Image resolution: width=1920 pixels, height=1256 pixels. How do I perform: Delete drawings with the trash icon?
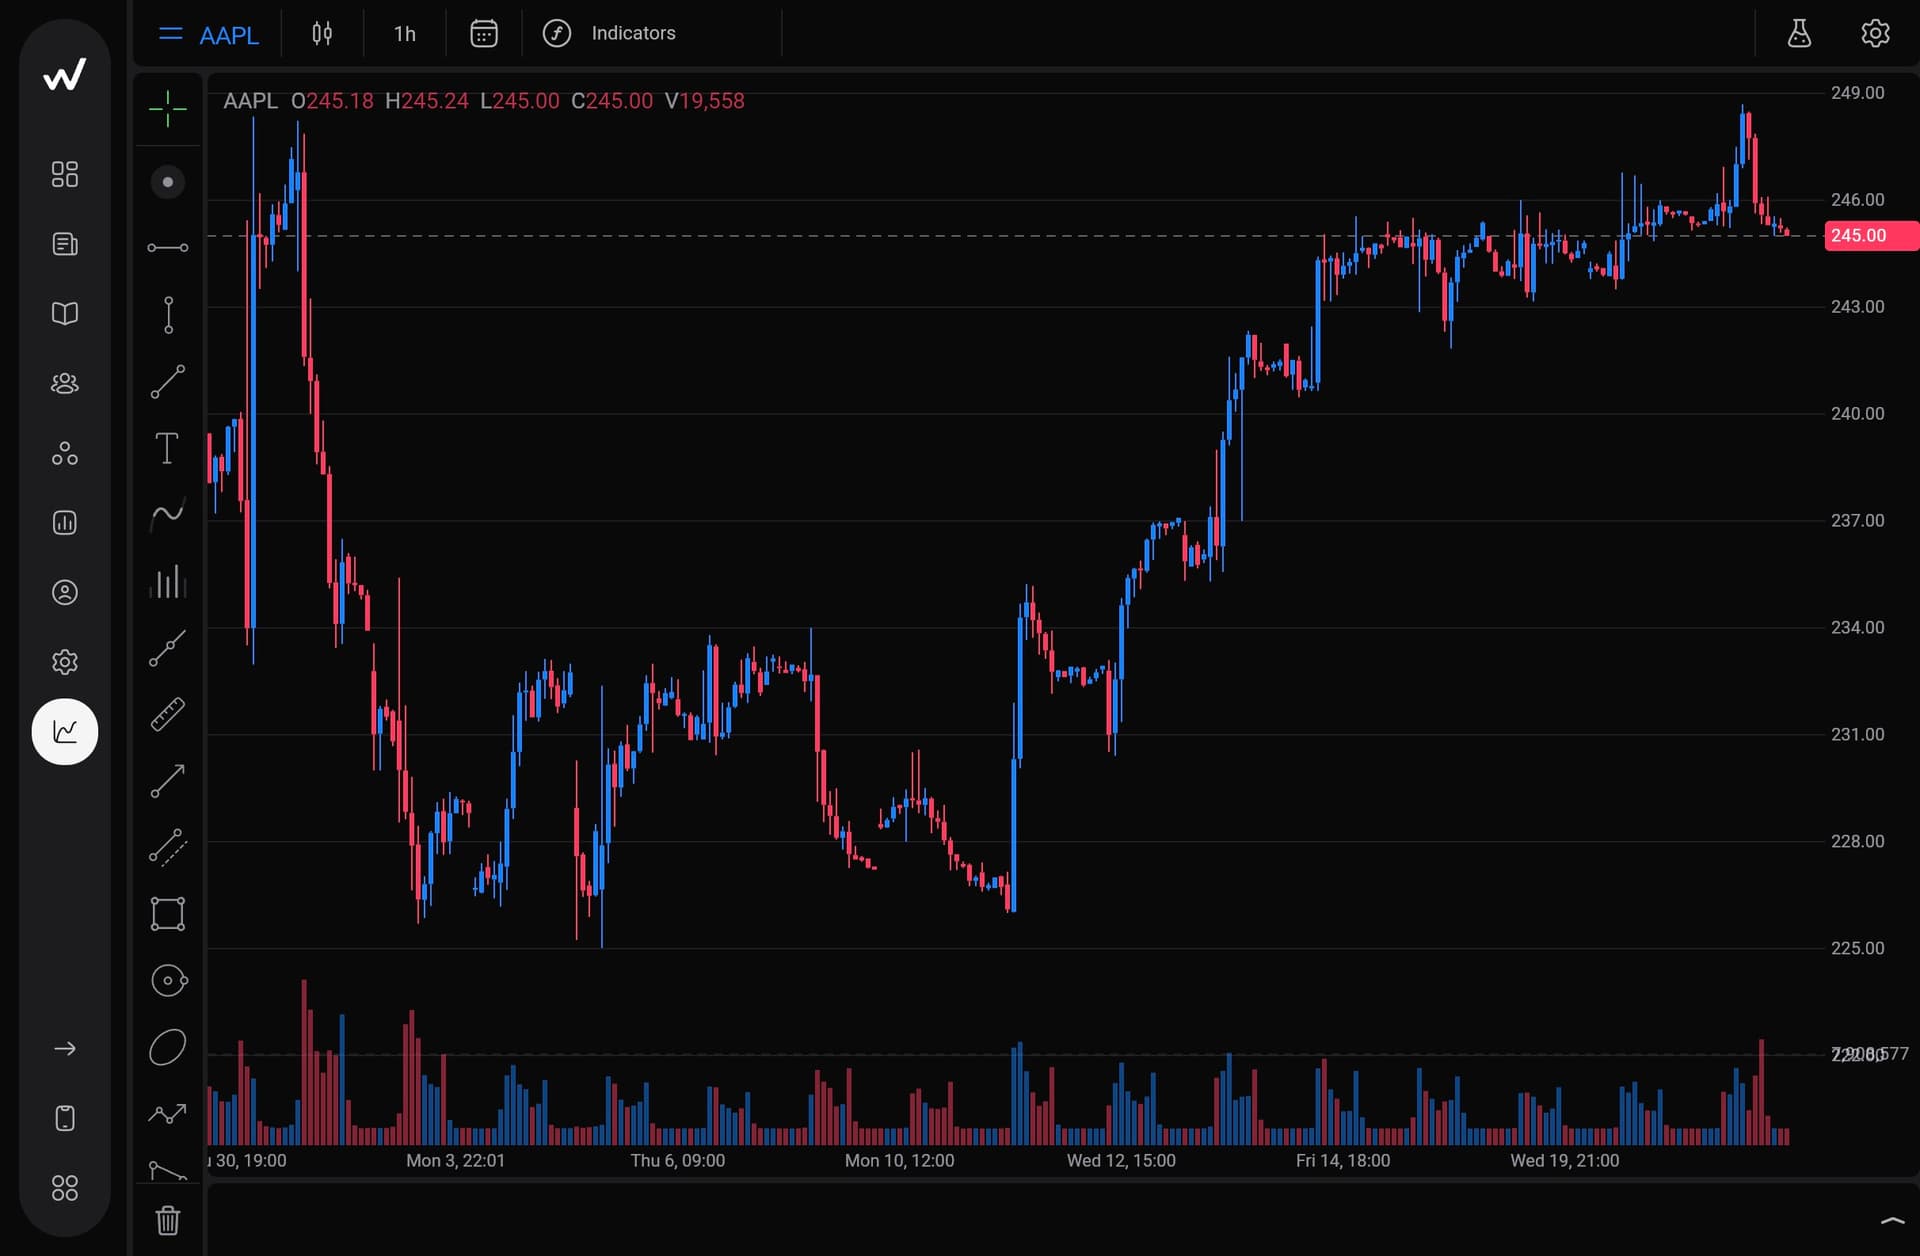point(168,1220)
